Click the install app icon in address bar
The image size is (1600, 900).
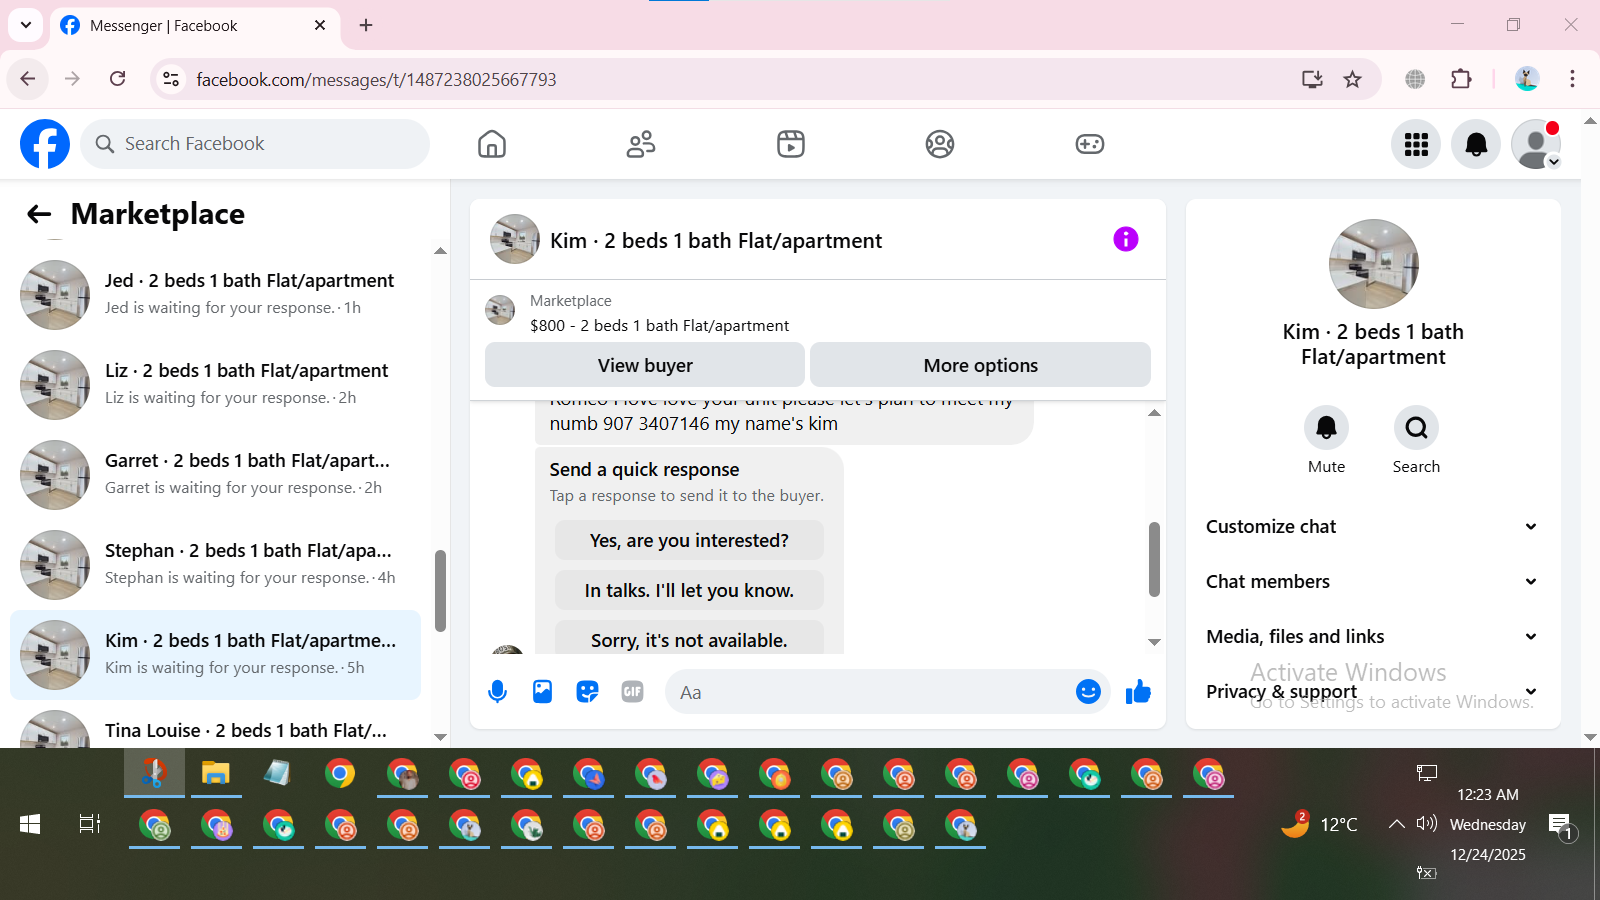[1312, 79]
